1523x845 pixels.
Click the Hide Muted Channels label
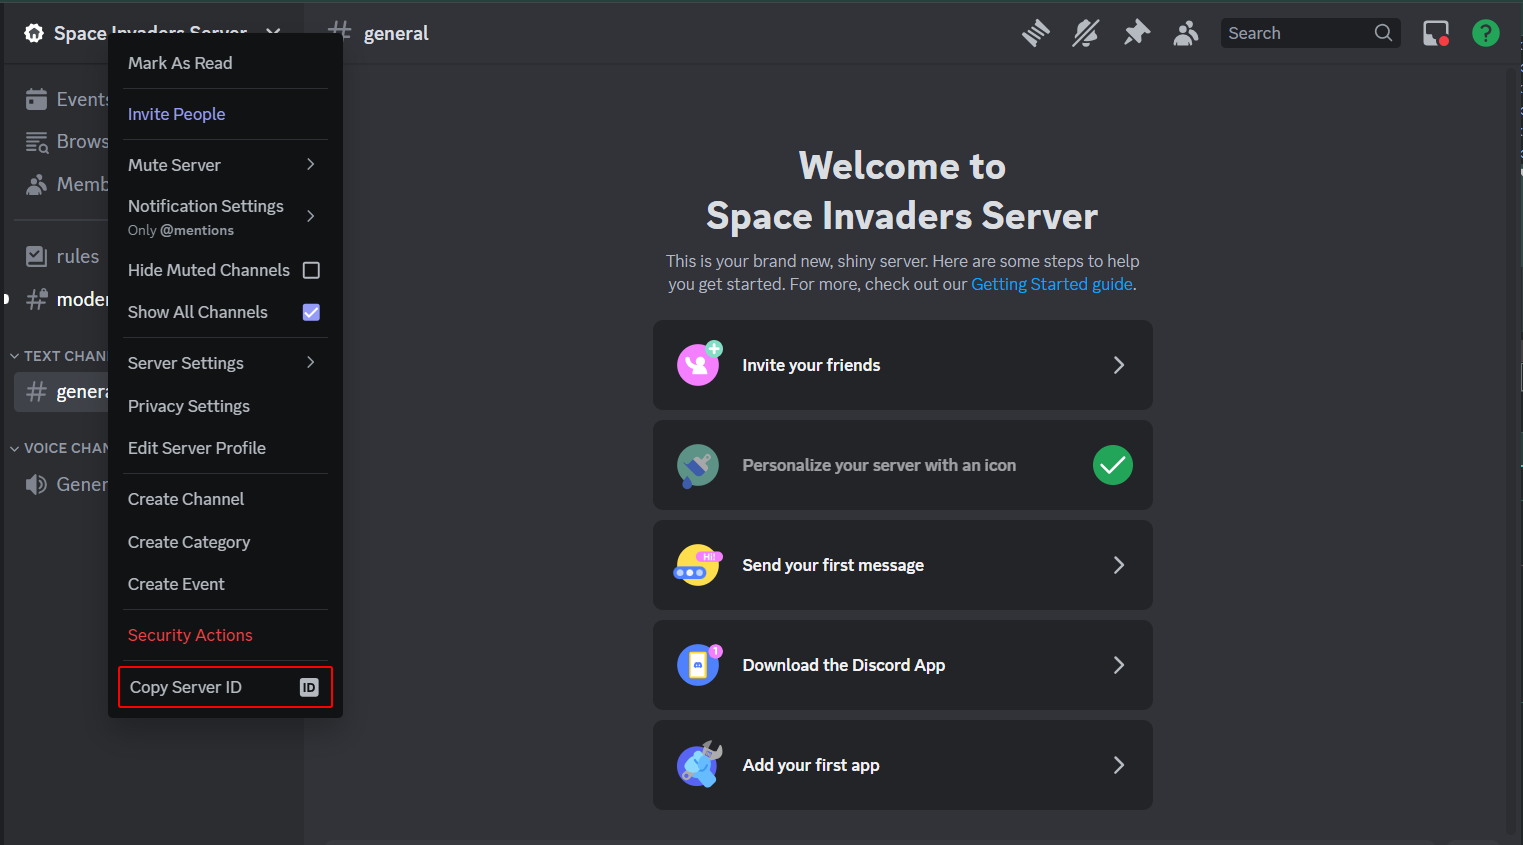(209, 270)
